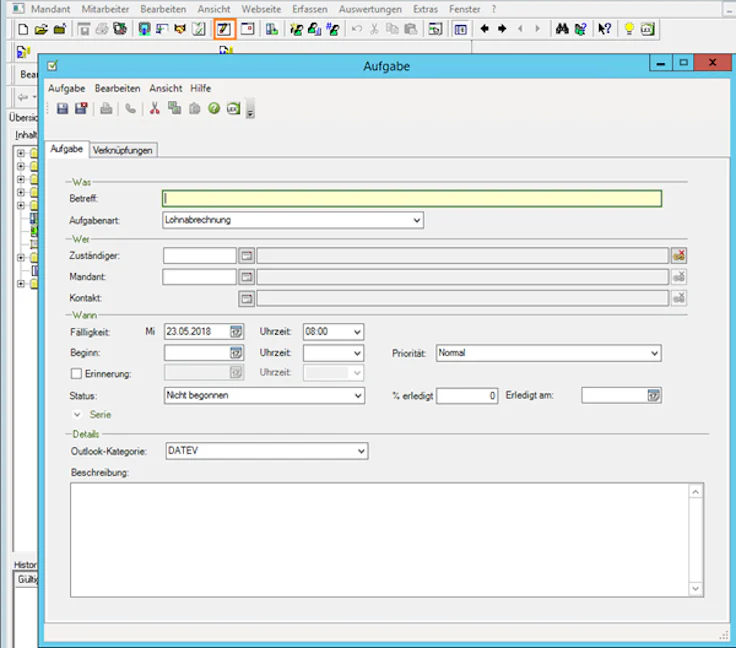
Task: Click the new blank document icon in main toolbar
Action: click(23, 29)
